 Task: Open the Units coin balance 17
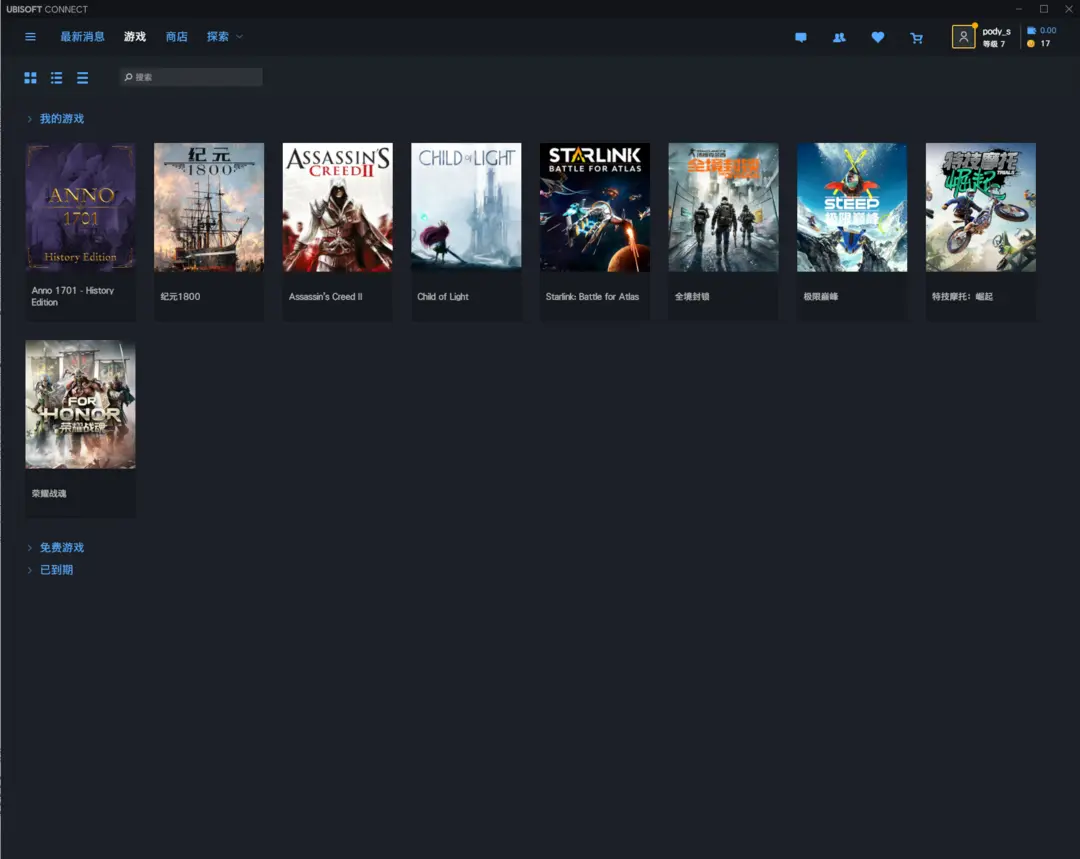point(1039,43)
